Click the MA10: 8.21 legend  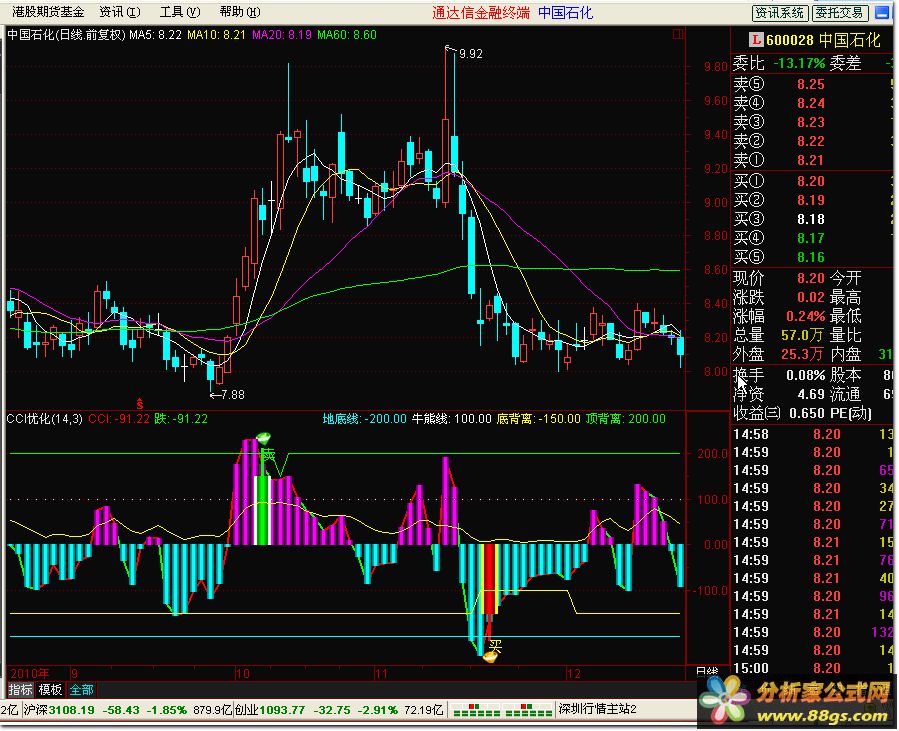pyautogui.click(x=216, y=34)
